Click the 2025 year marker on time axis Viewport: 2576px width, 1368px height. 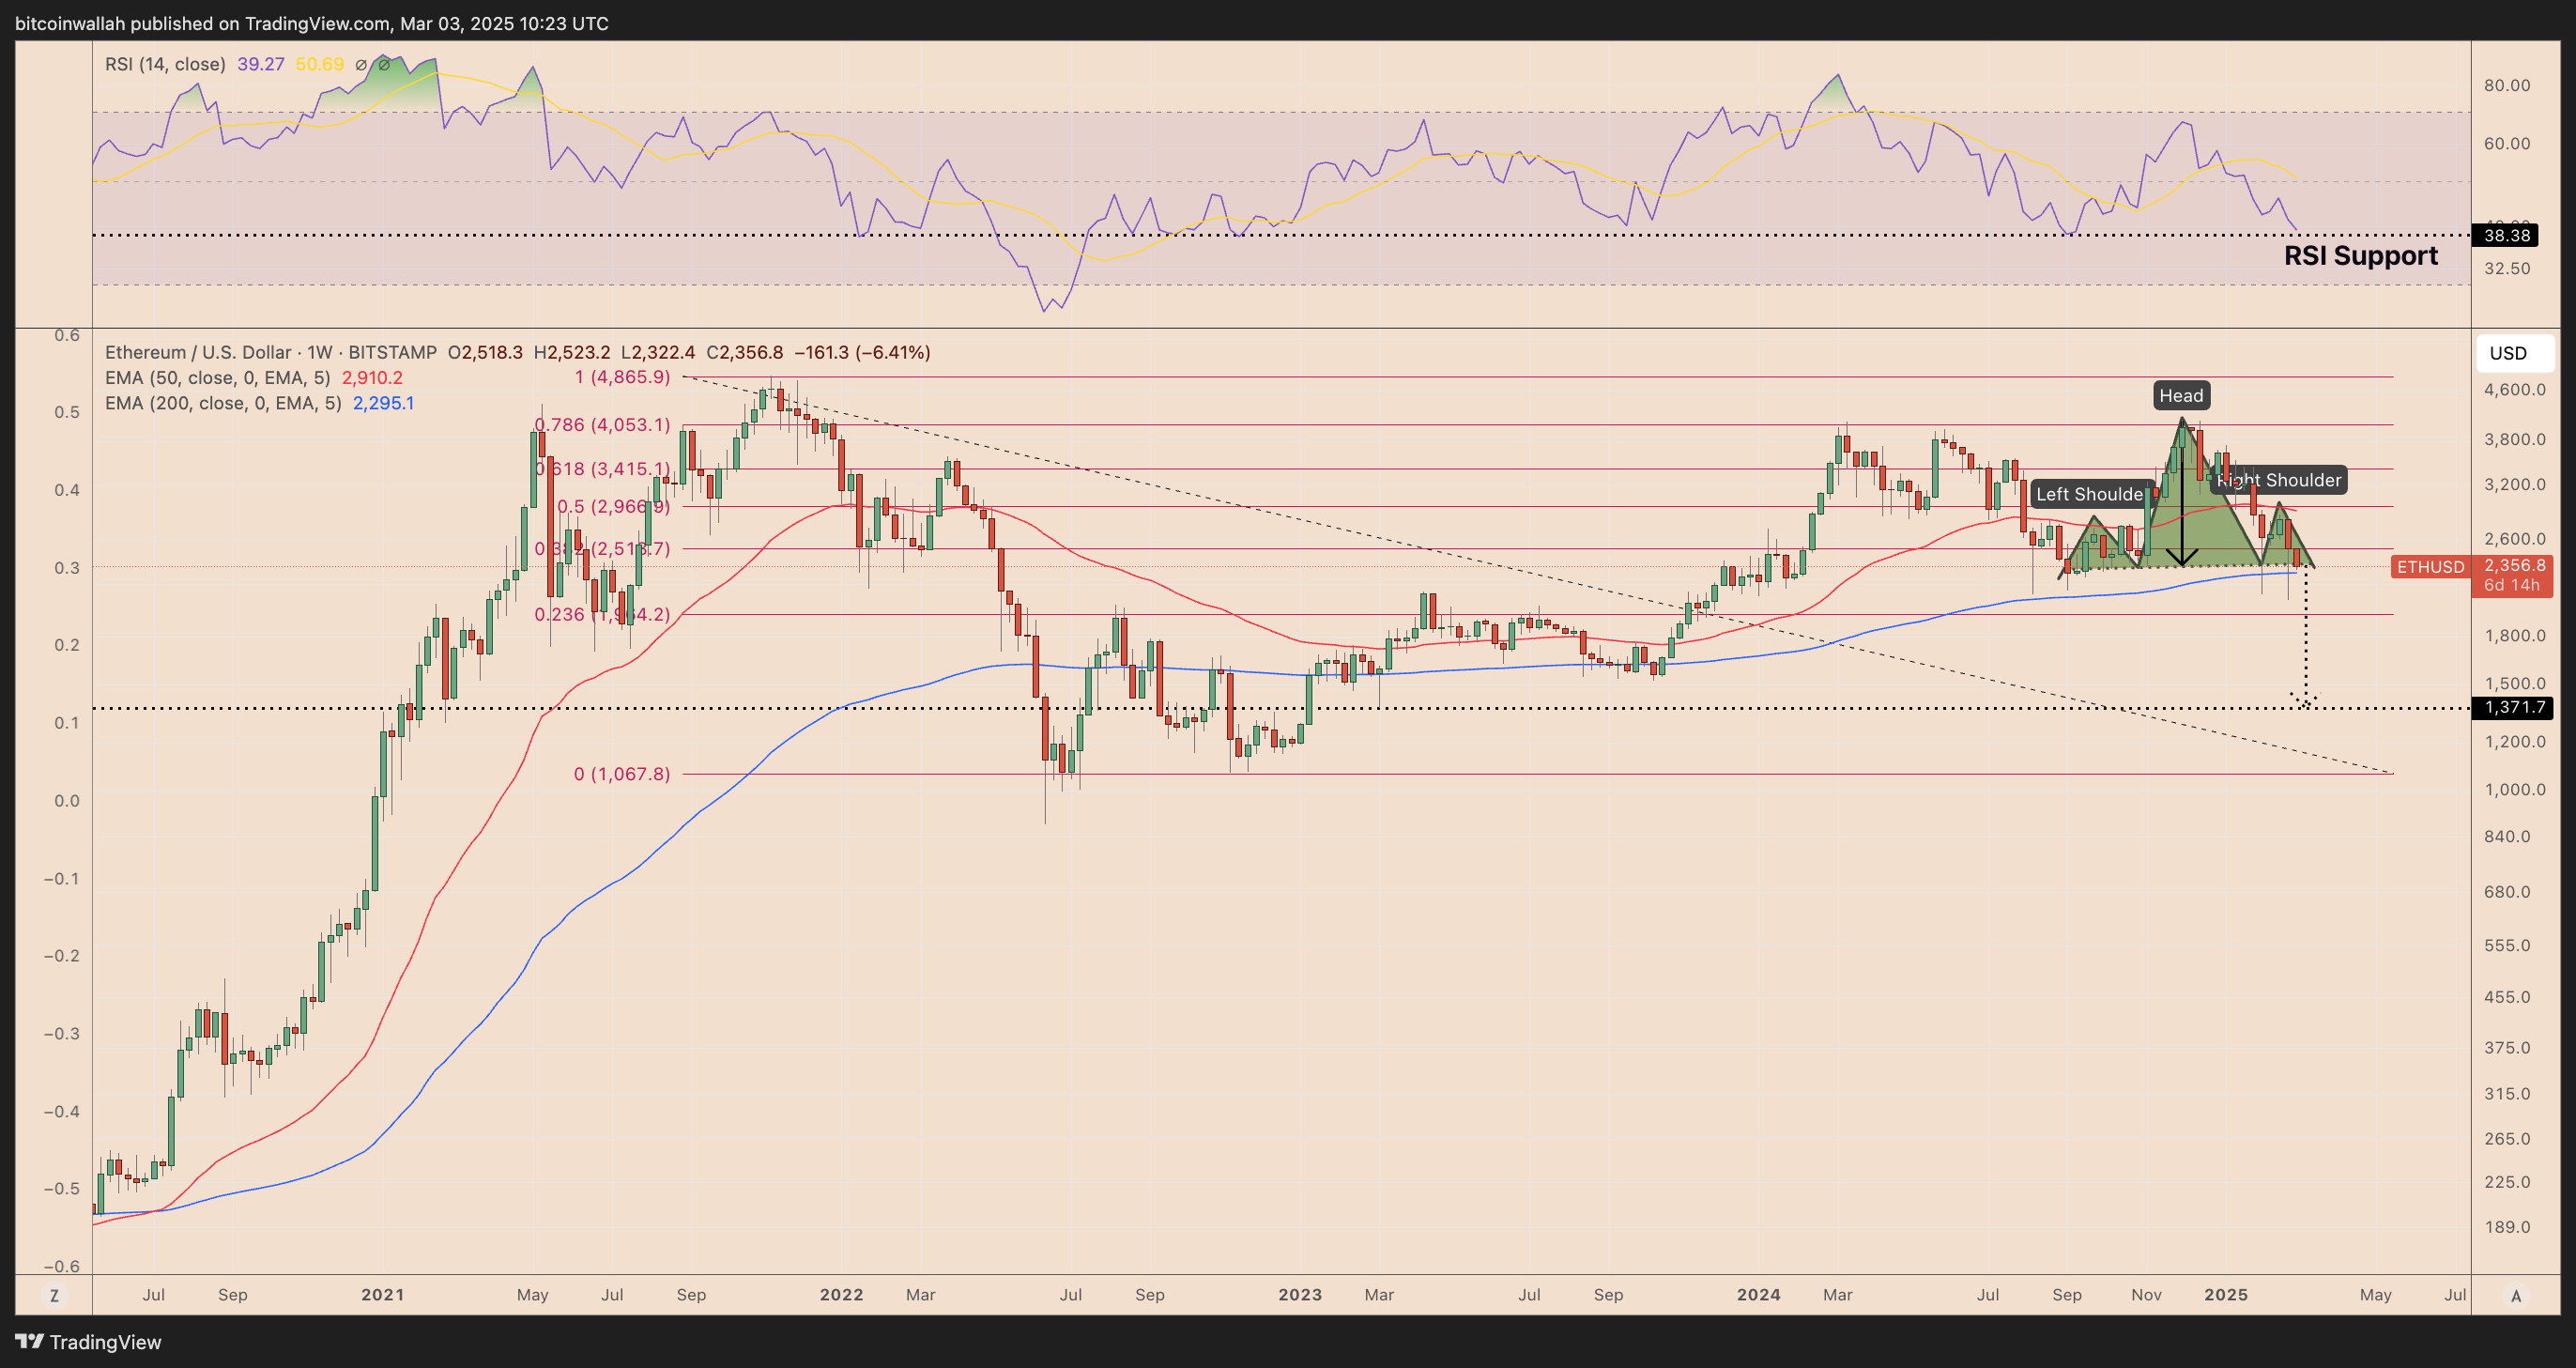click(2226, 1295)
